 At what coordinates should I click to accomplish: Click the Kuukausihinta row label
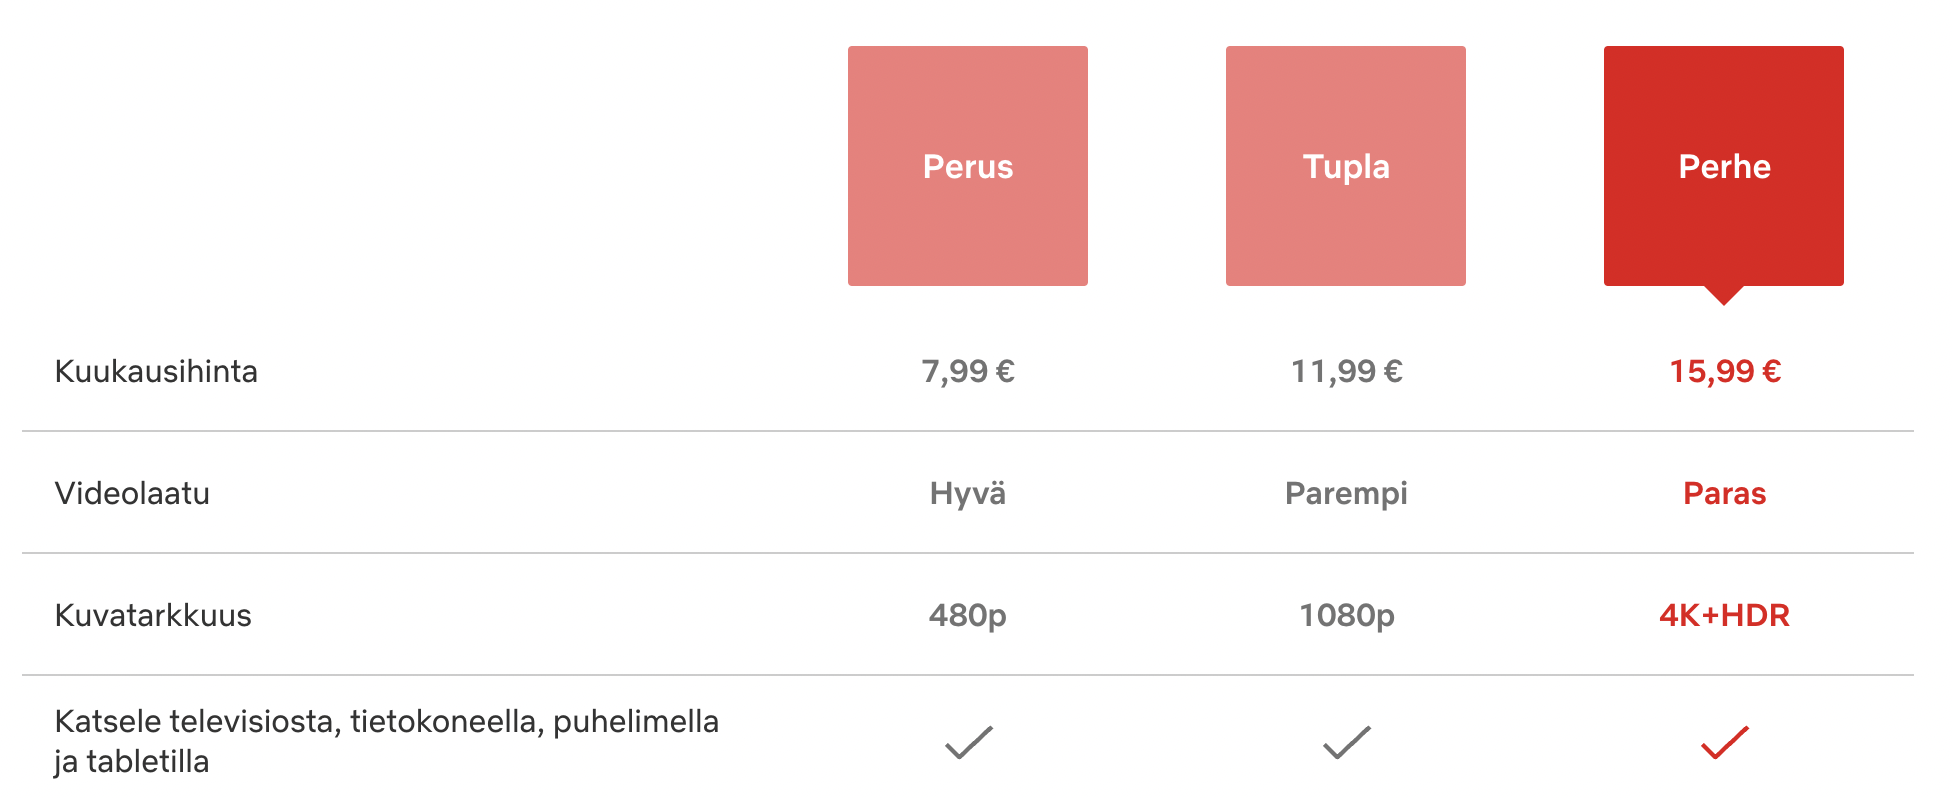click(x=156, y=372)
